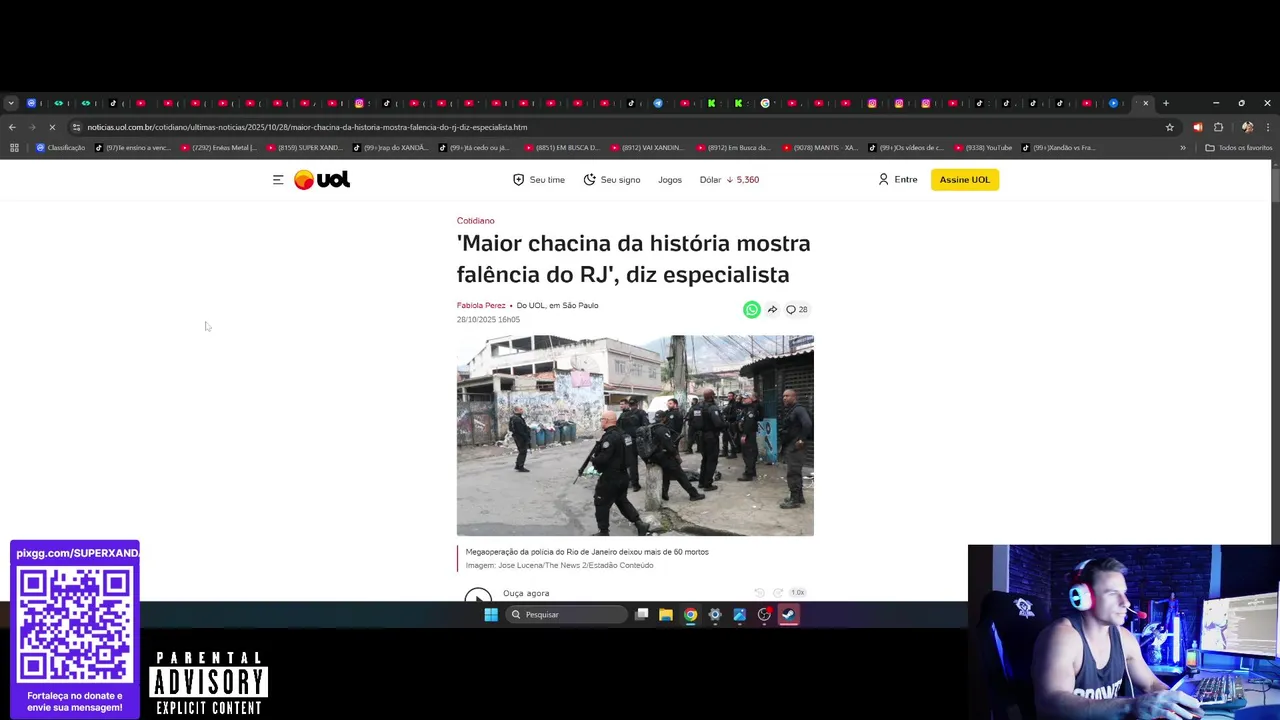Open the Photos app on taskbar
1280x720 pixels.
(x=739, y=615)
